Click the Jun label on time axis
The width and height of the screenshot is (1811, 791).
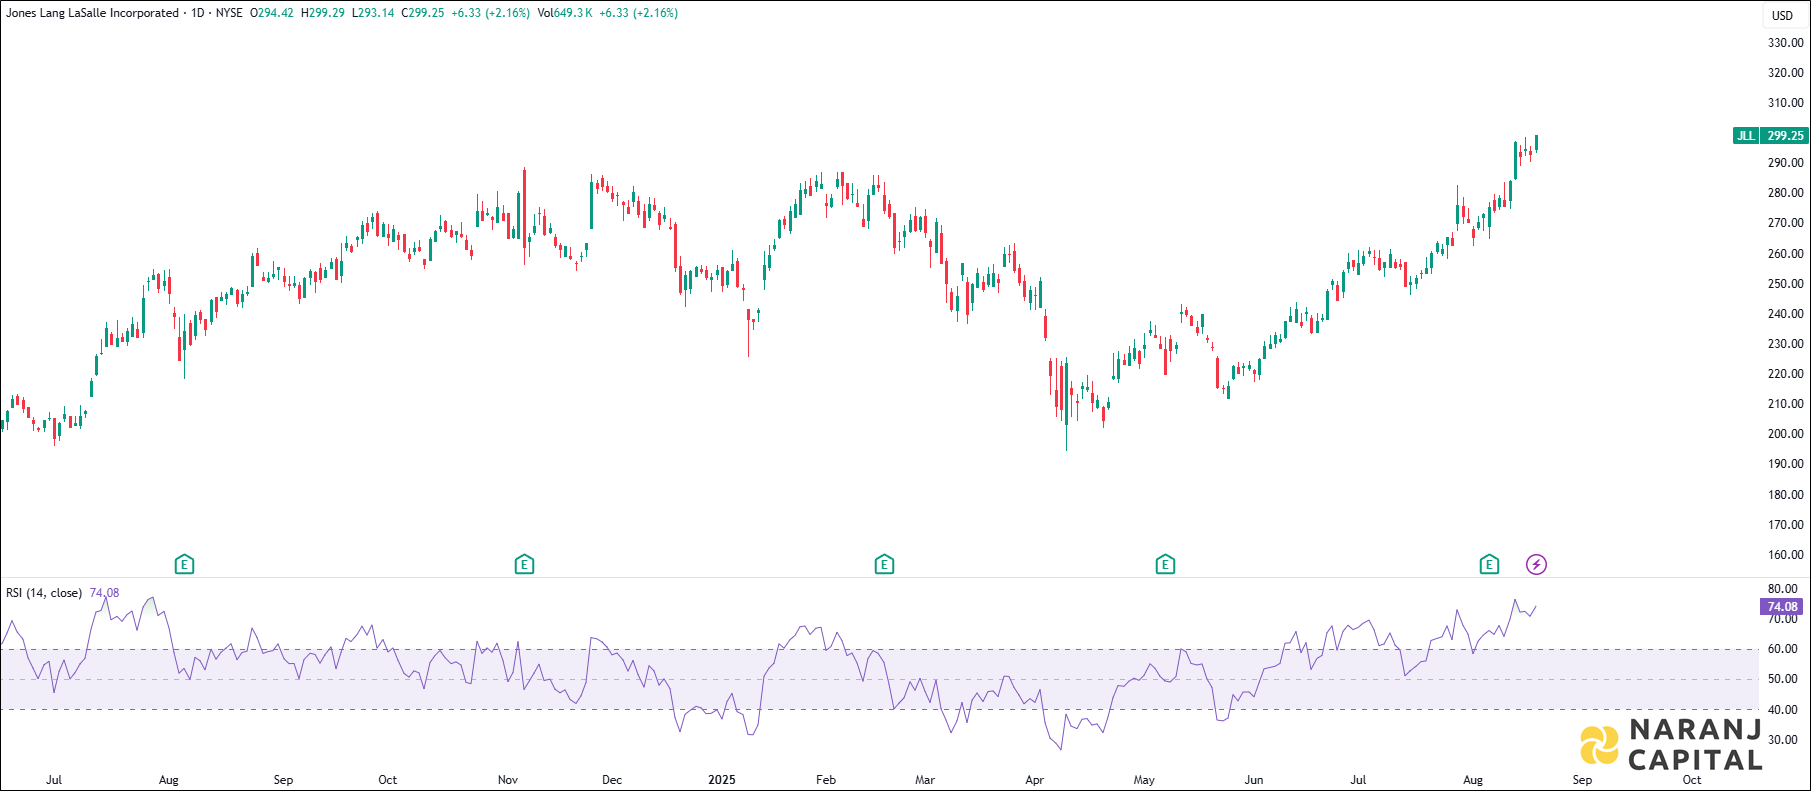tap(1253, 780)
